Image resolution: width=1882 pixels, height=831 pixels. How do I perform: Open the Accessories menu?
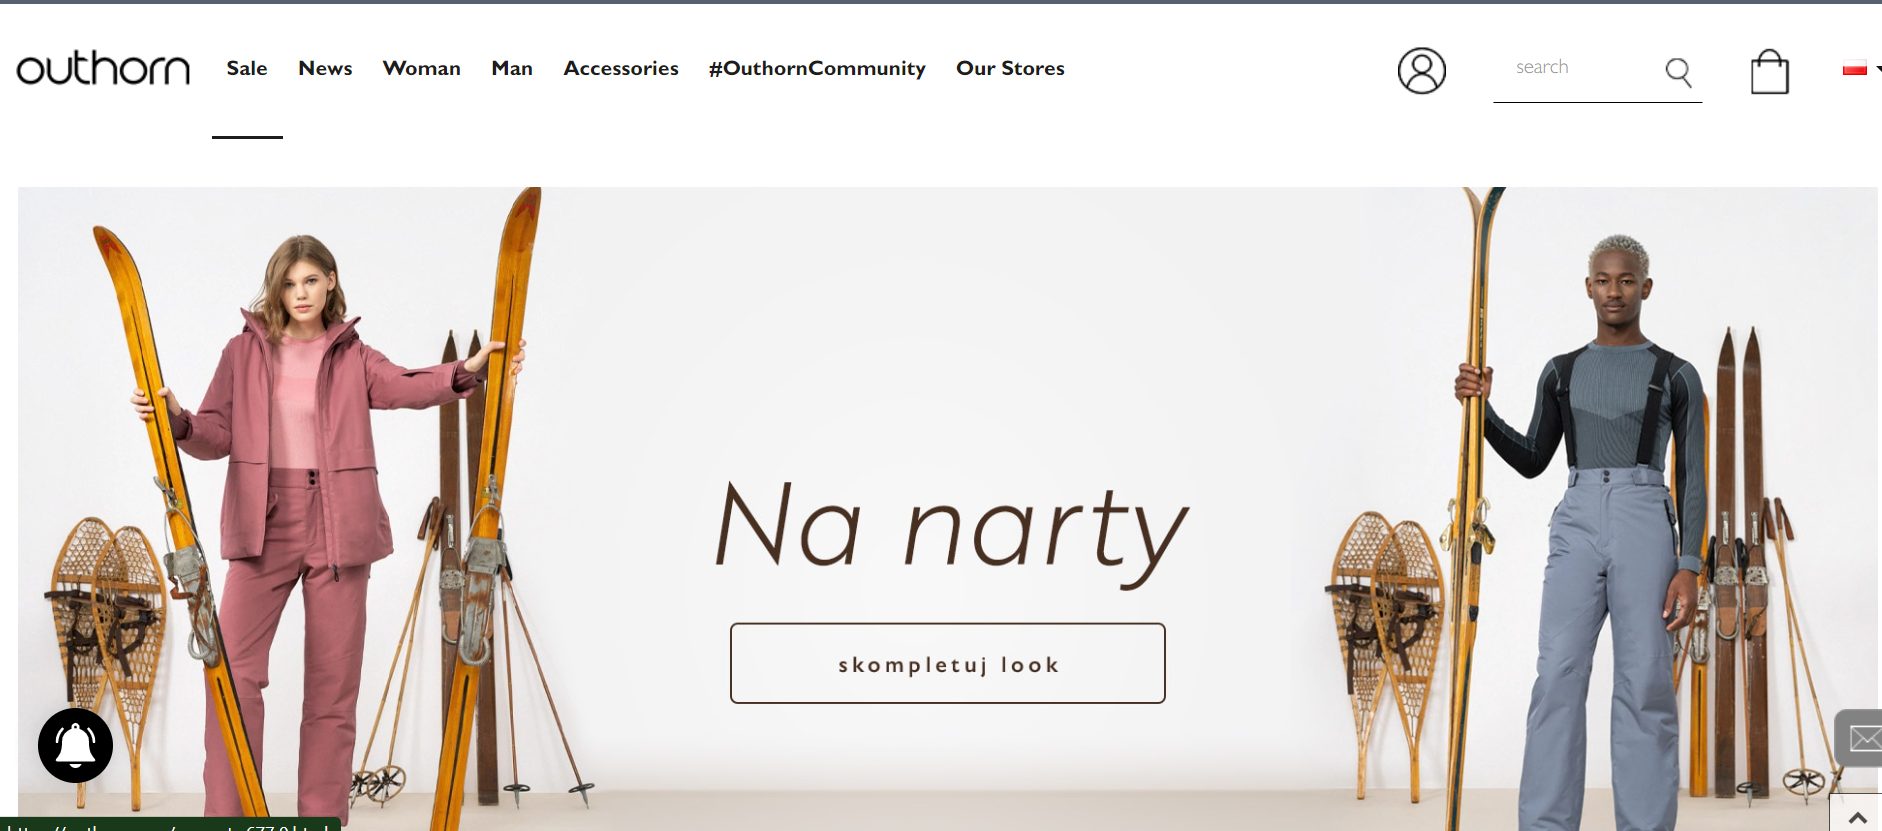tap(621, 68)
